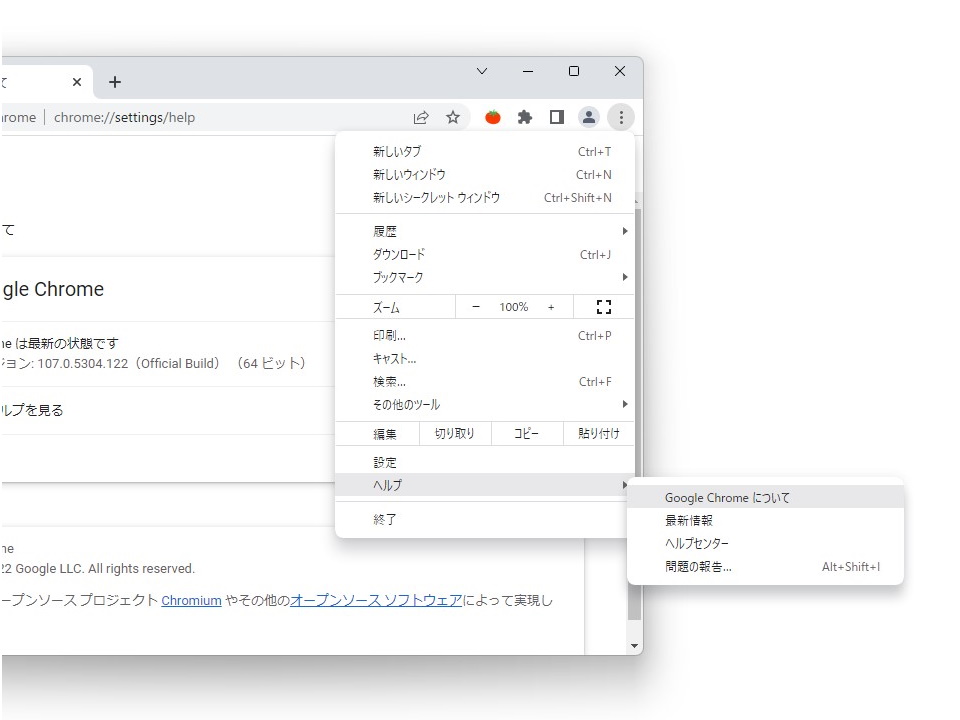Viewport: 960px width, 720px height.
Task: Open the side panel icon
Action: click(556, 117)
